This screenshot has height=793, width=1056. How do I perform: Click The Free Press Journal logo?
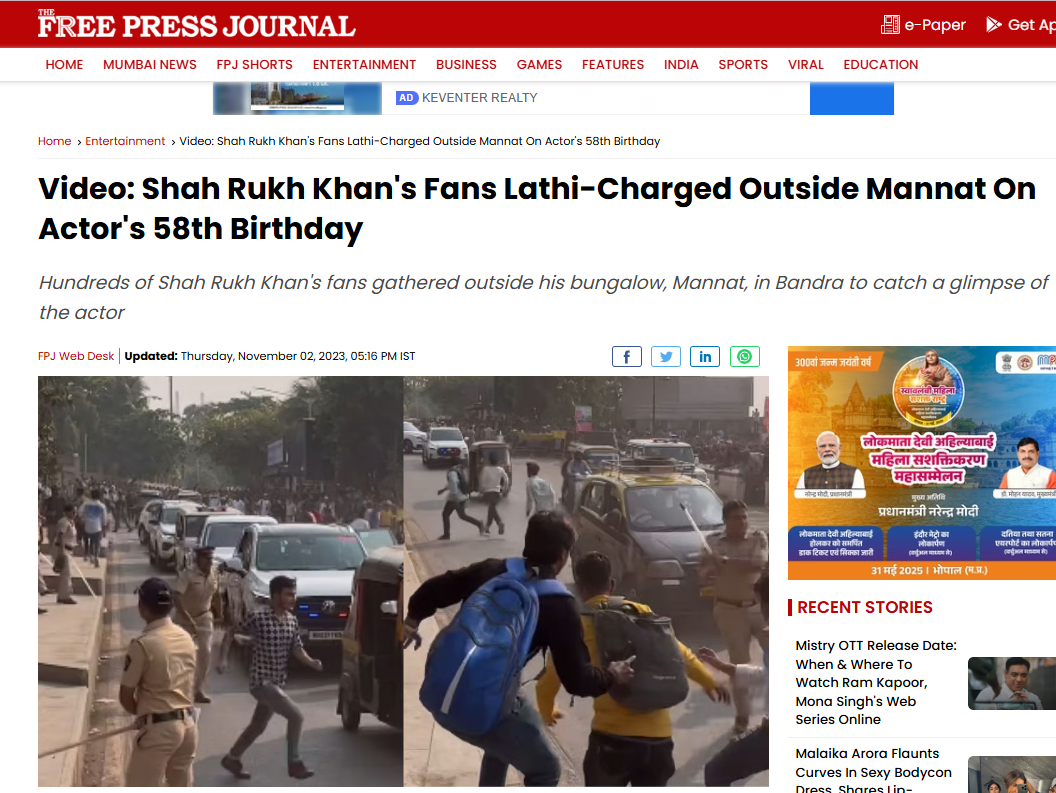(196, 24)
